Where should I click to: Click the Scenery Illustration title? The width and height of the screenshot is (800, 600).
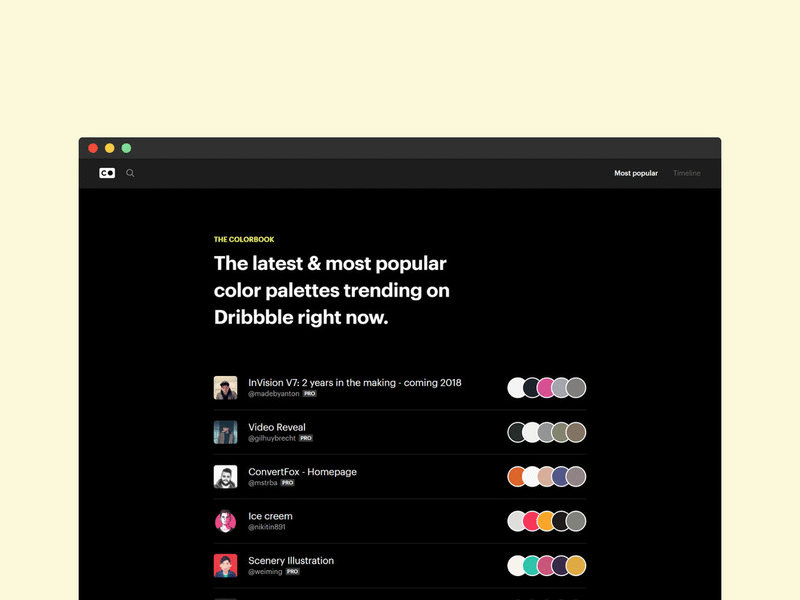[290, 558]
